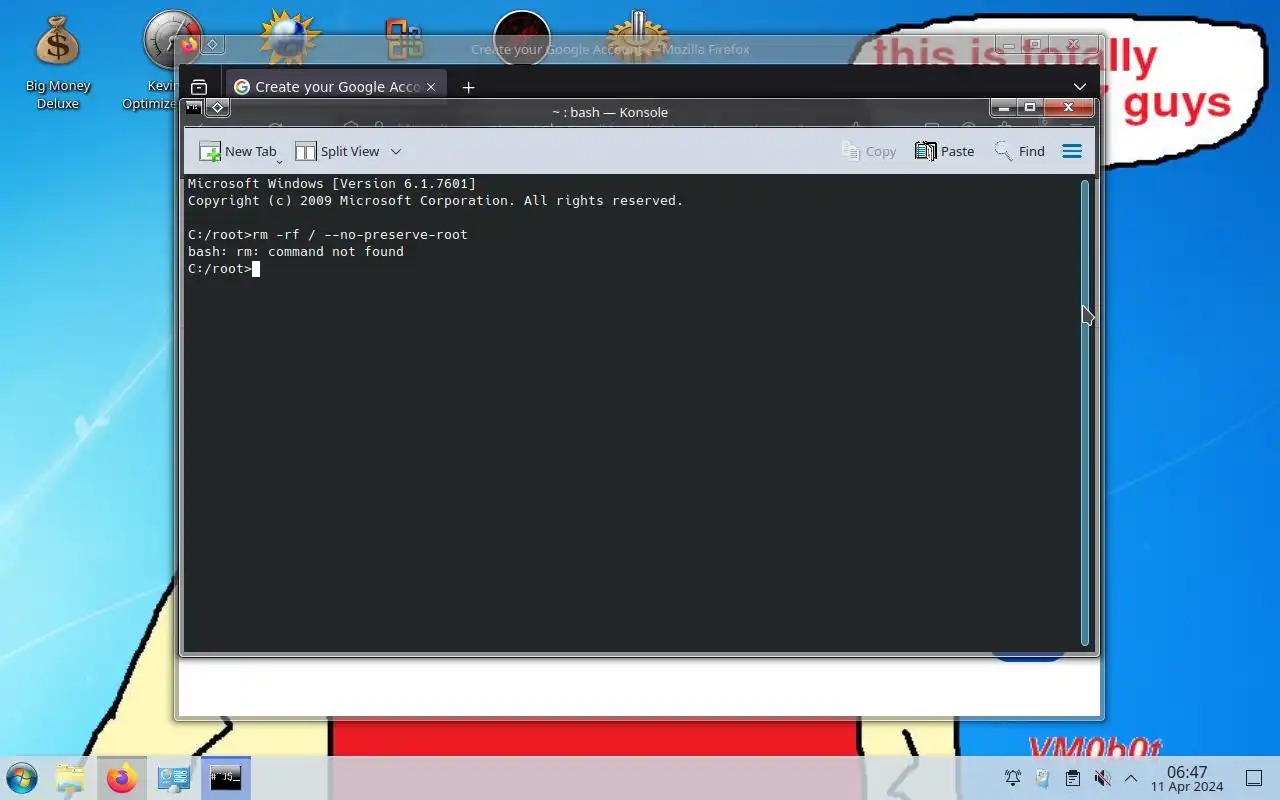Open New Tab profile dropdown arrow
1280x800 pixels.
tap(280, 161)
